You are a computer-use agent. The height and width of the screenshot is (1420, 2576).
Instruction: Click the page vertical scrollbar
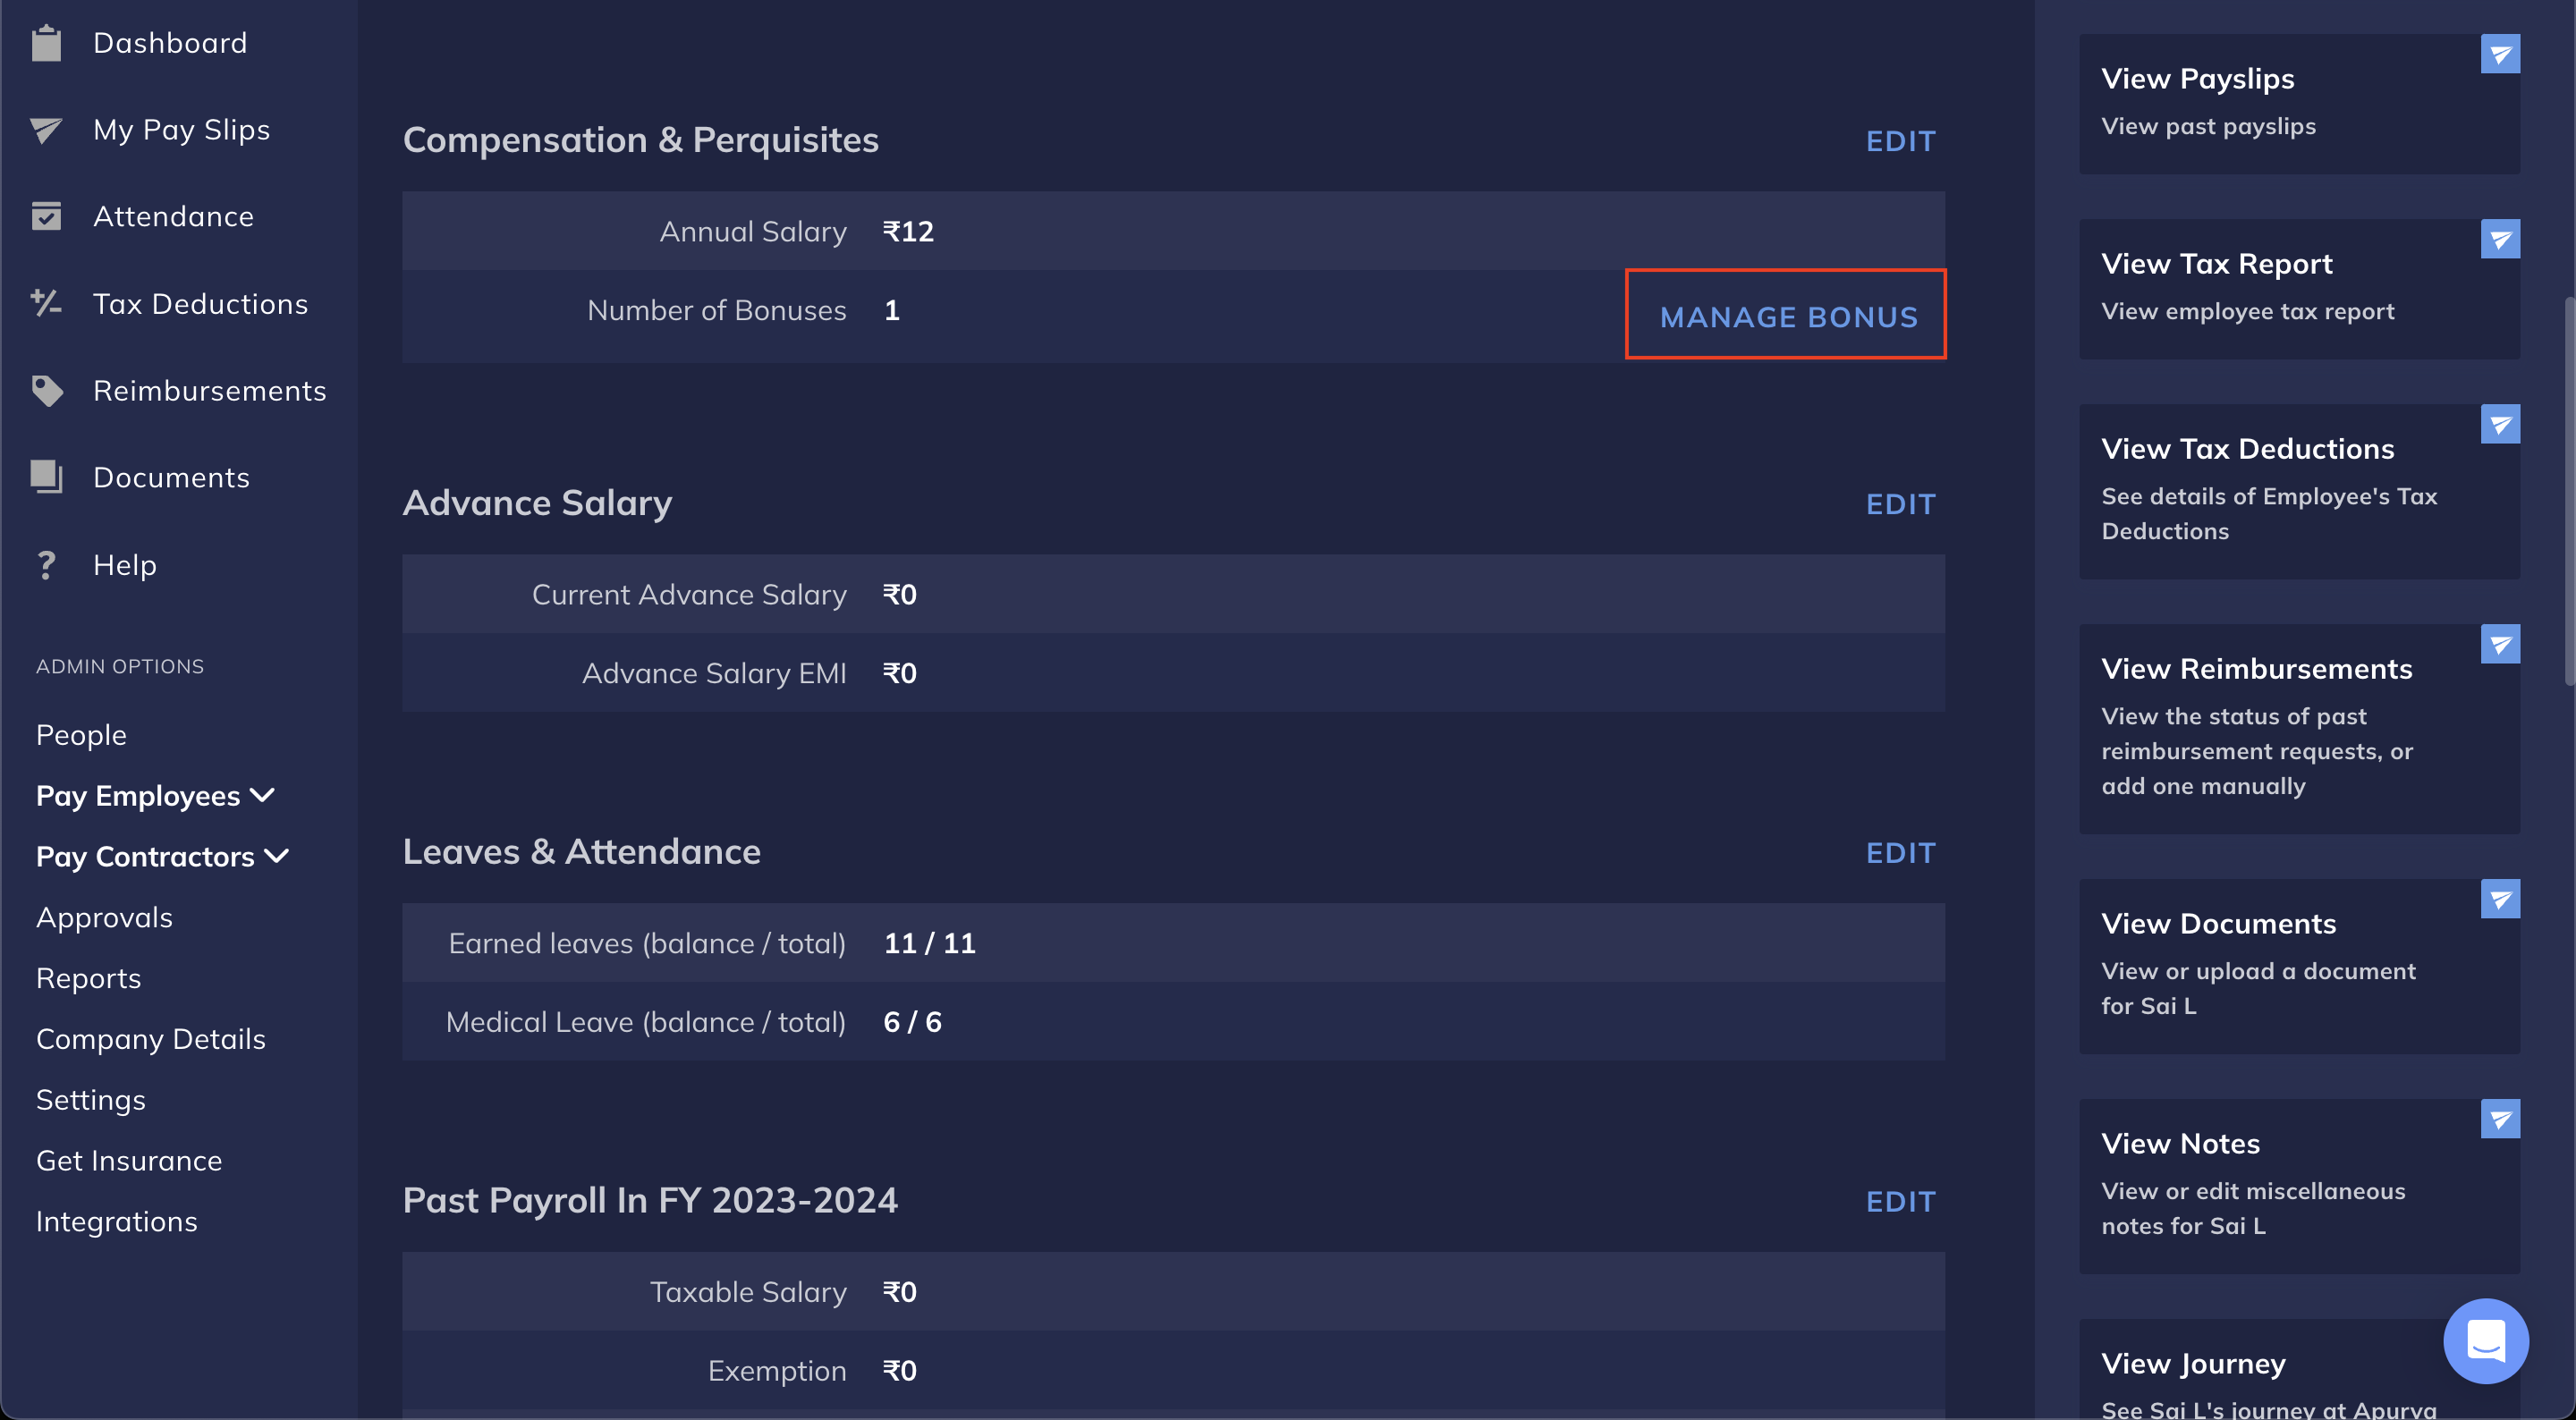click(x=2568, y=490)
